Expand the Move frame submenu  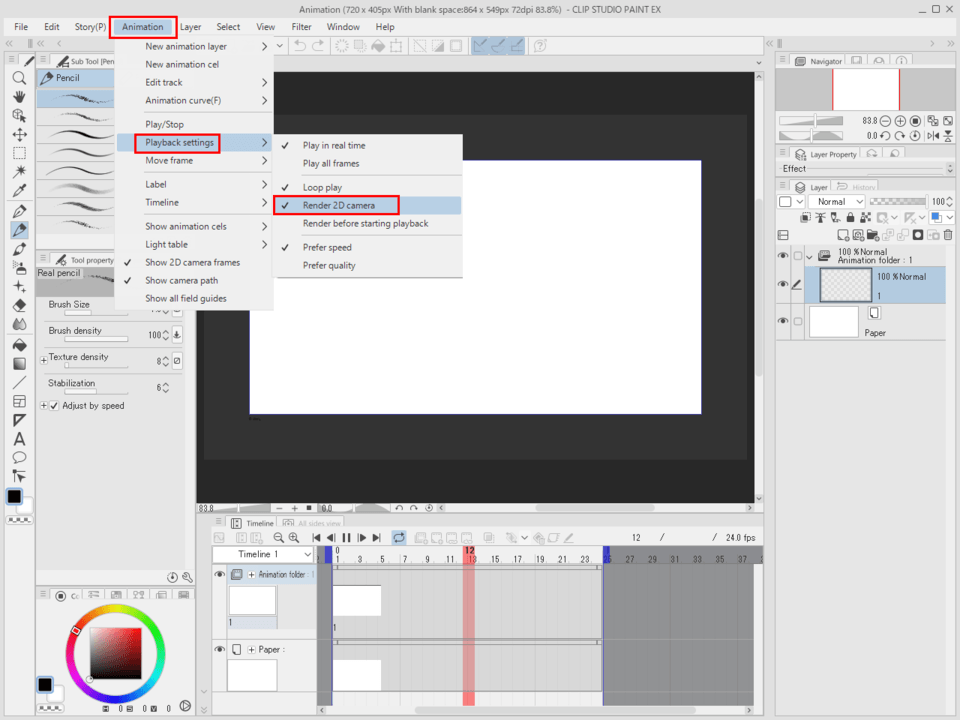194,160
